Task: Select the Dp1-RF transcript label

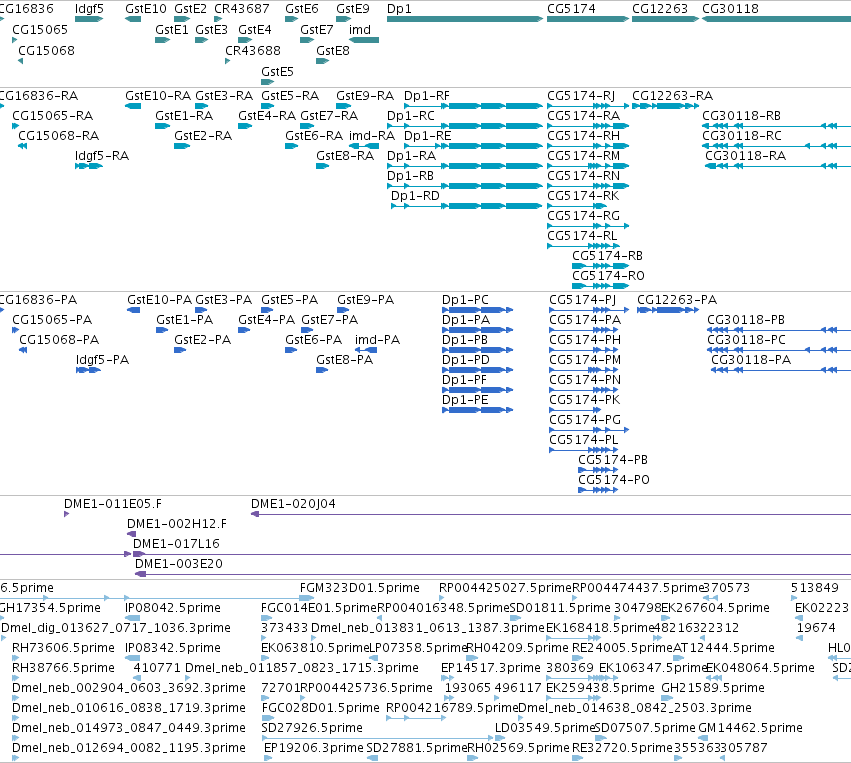Action: coord(427,96)
